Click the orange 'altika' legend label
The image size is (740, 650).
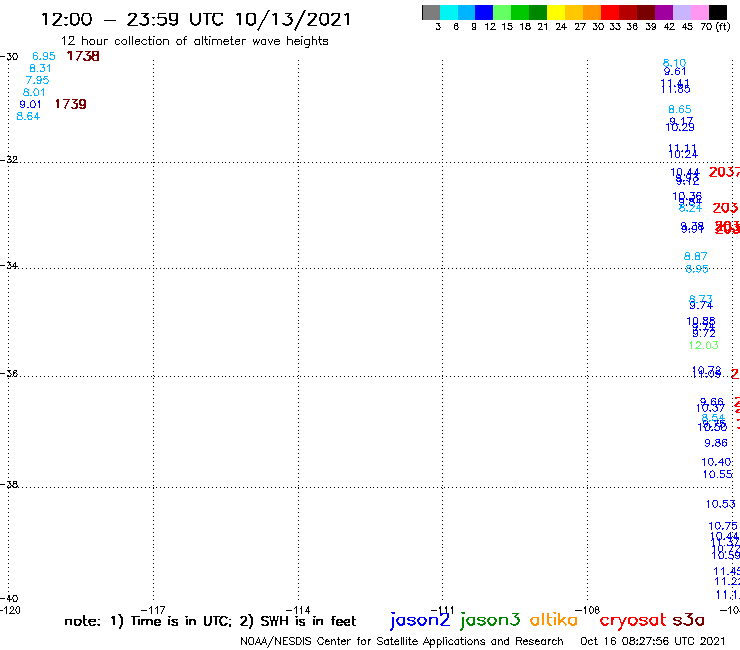coord(554,619)
